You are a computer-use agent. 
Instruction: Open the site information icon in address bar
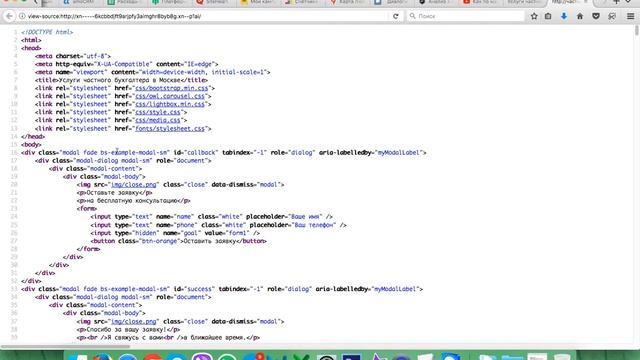click(22, 16)
